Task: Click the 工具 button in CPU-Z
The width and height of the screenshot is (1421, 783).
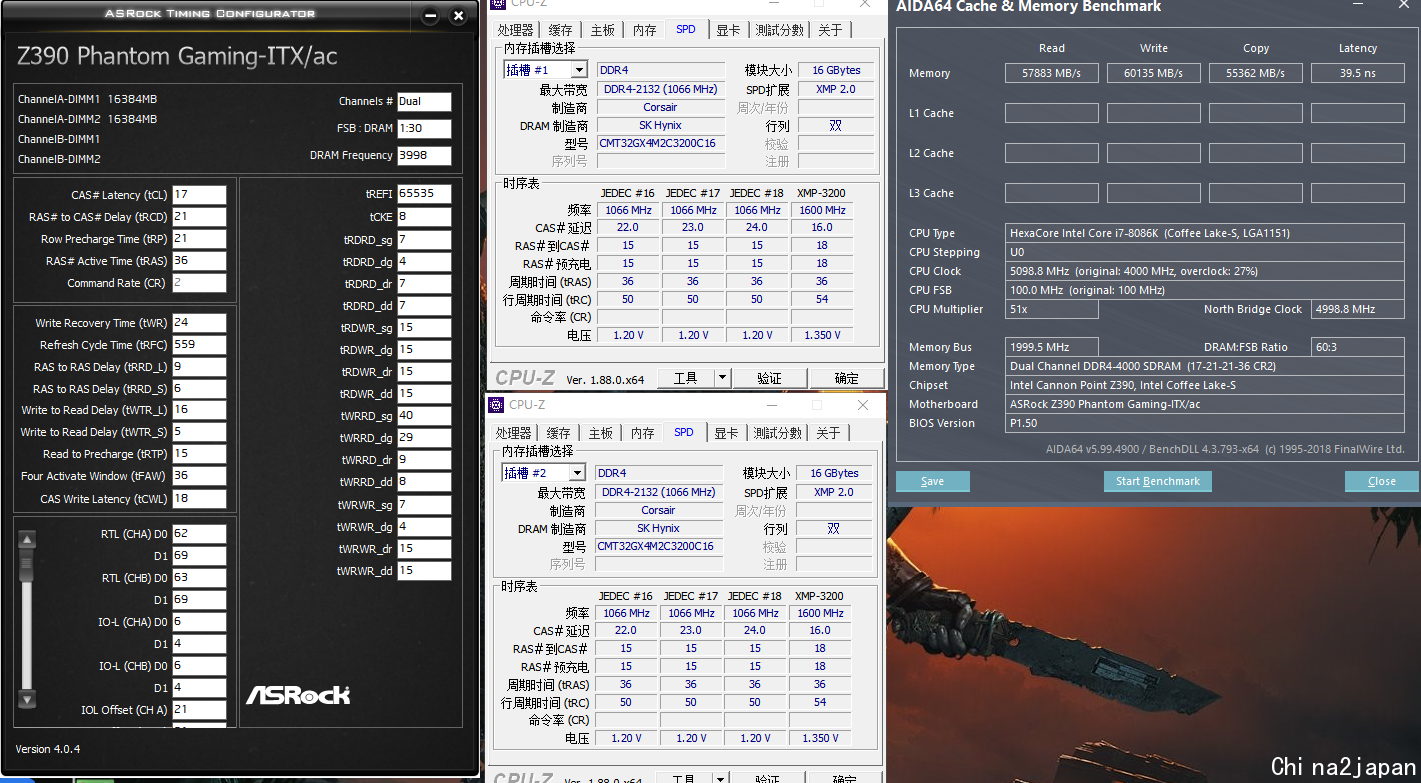Action: click(686, 378)
